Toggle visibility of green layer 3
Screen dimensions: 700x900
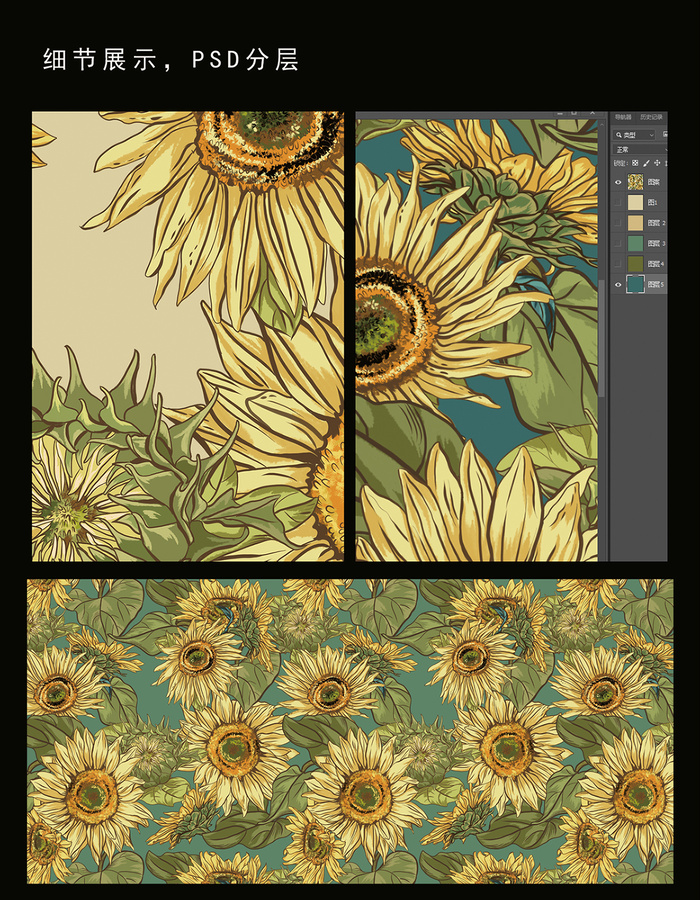tap(618, 243)
